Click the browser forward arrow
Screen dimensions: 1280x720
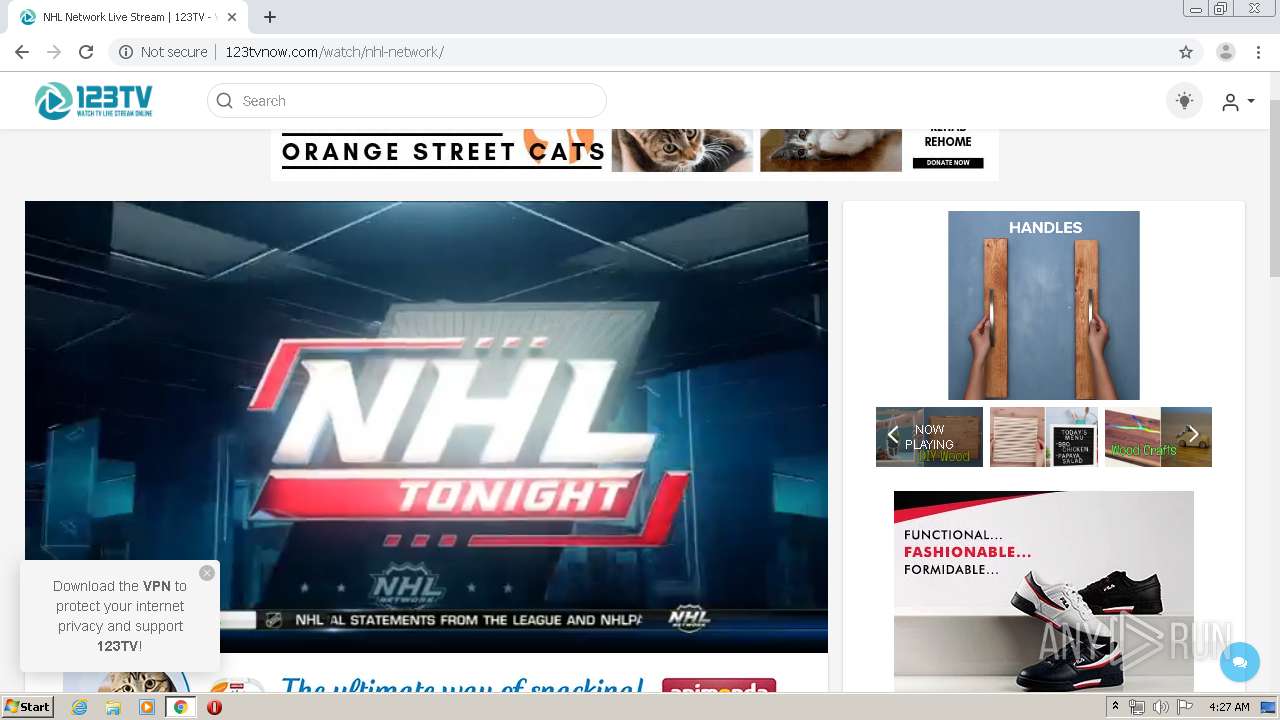pyautogui.click(x=54, y=52)
